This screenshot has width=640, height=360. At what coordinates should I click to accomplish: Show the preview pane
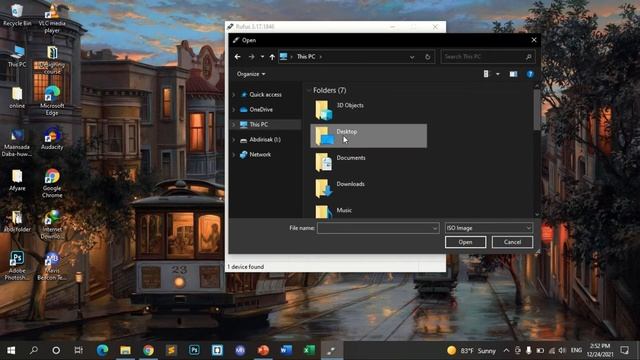(513, 74)
